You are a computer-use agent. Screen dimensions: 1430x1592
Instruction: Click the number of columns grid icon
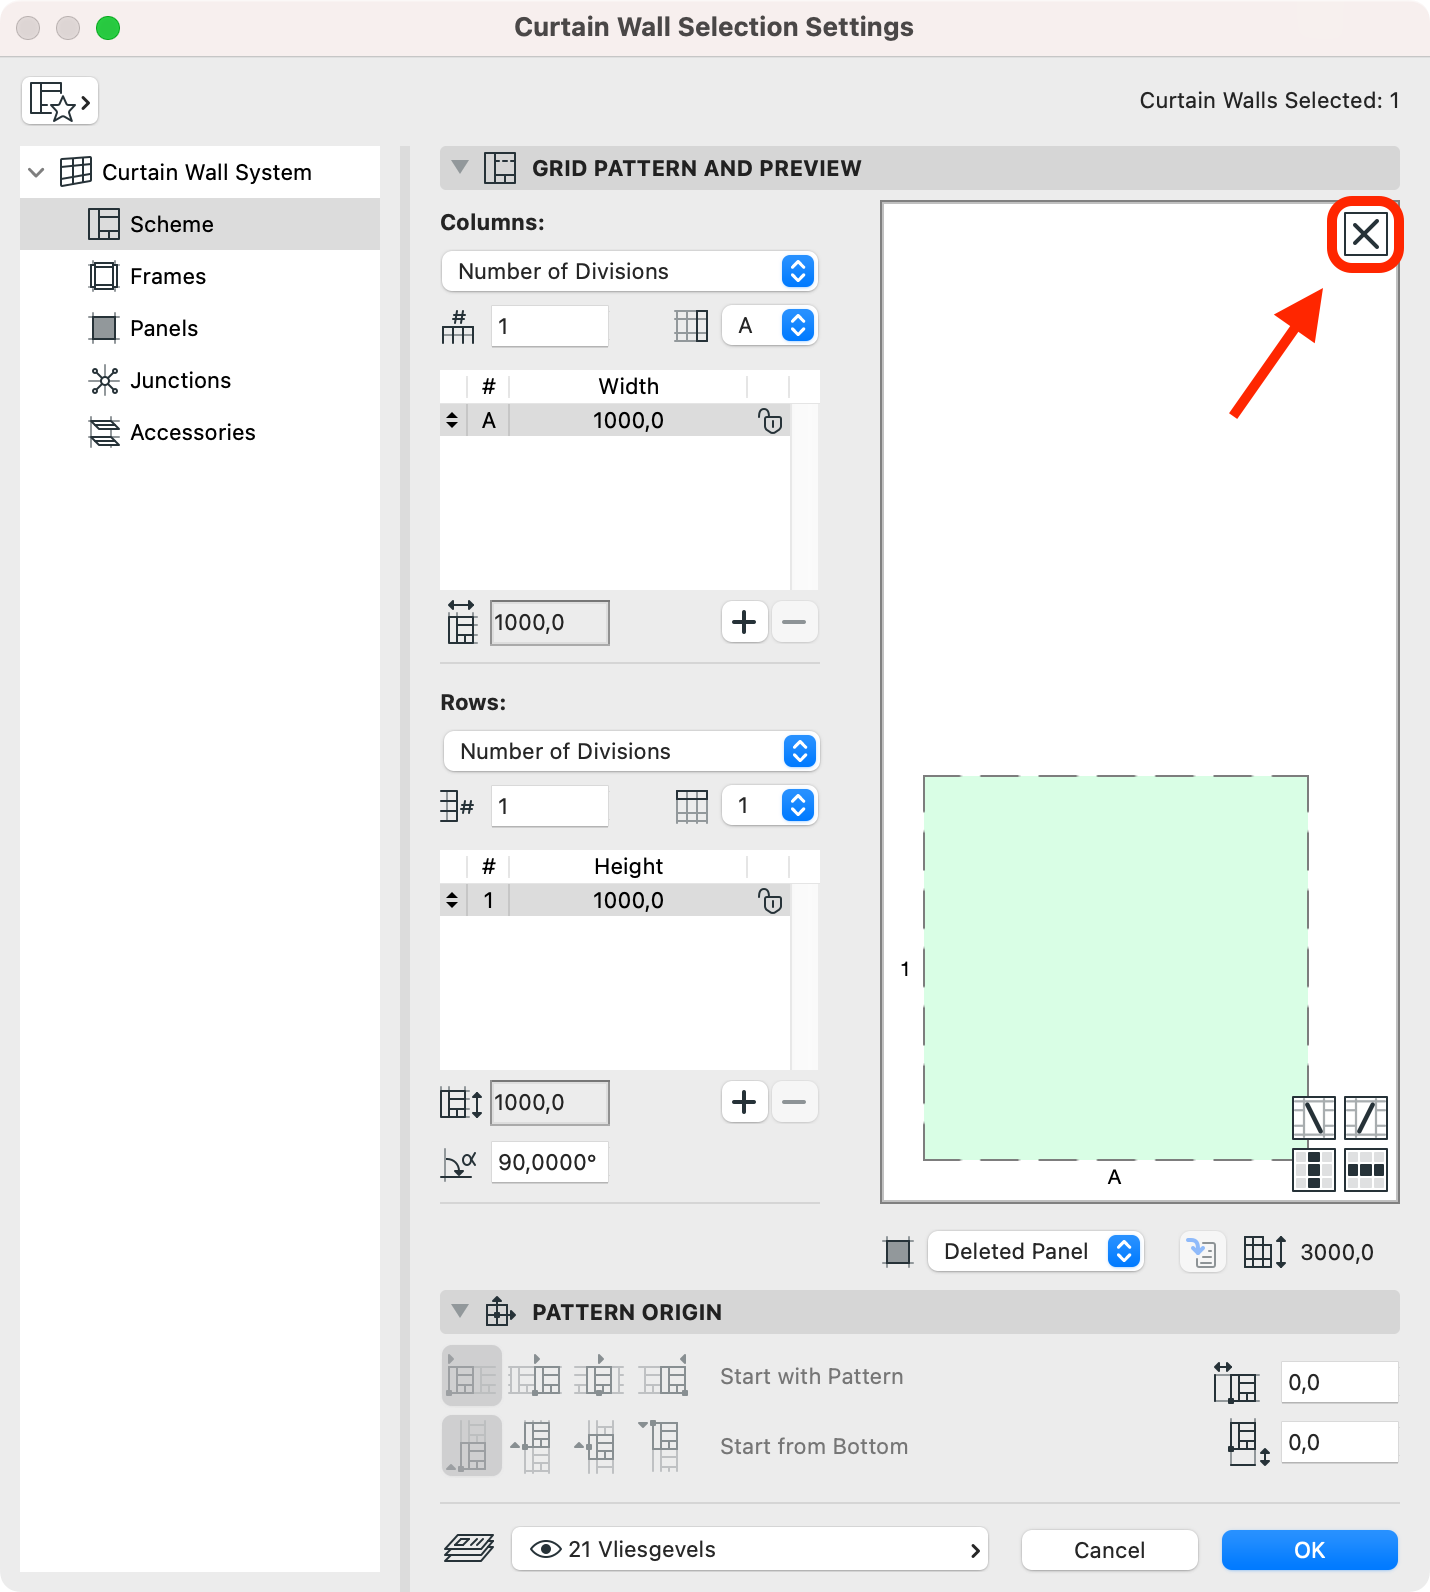click(458, 326)
